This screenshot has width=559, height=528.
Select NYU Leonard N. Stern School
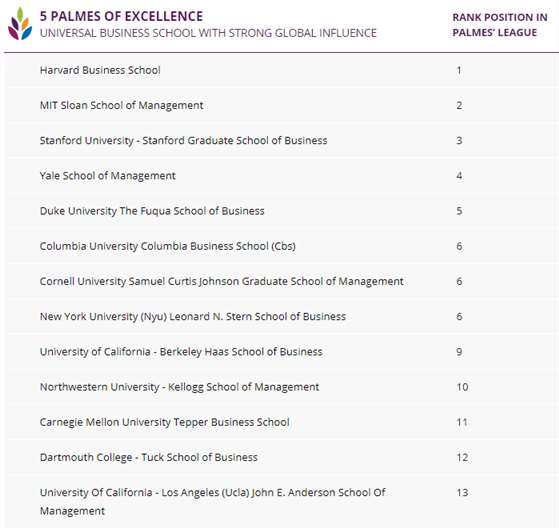(x=193, y=317)
